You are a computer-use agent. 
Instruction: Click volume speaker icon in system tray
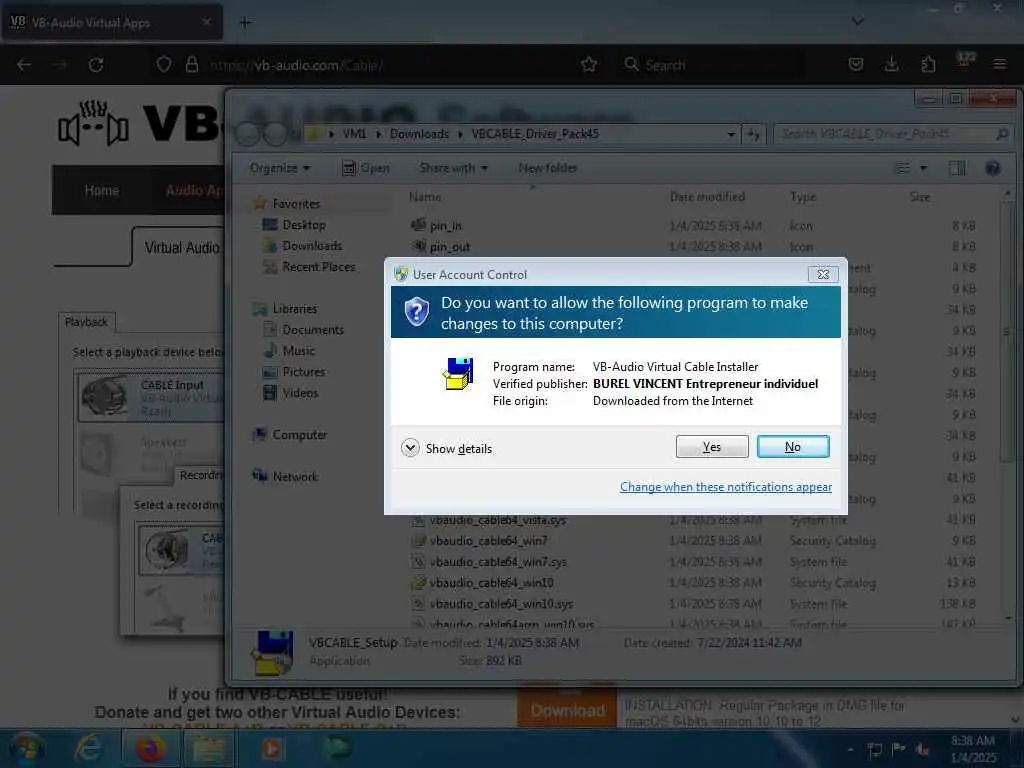[921, 748]
